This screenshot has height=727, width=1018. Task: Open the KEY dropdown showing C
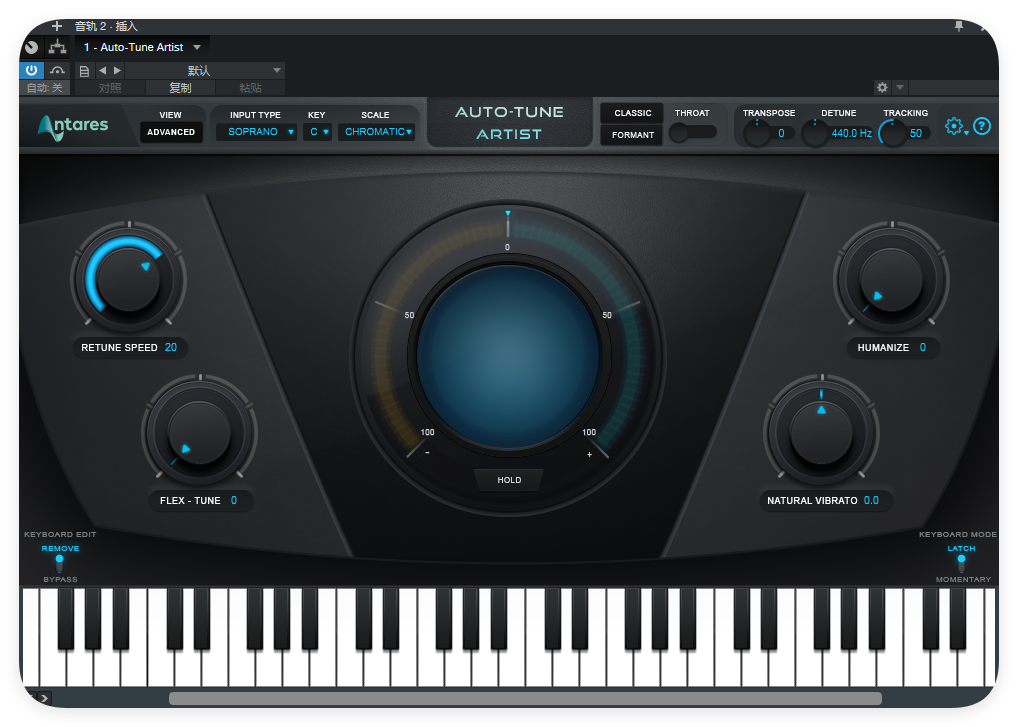click(317, 132)
